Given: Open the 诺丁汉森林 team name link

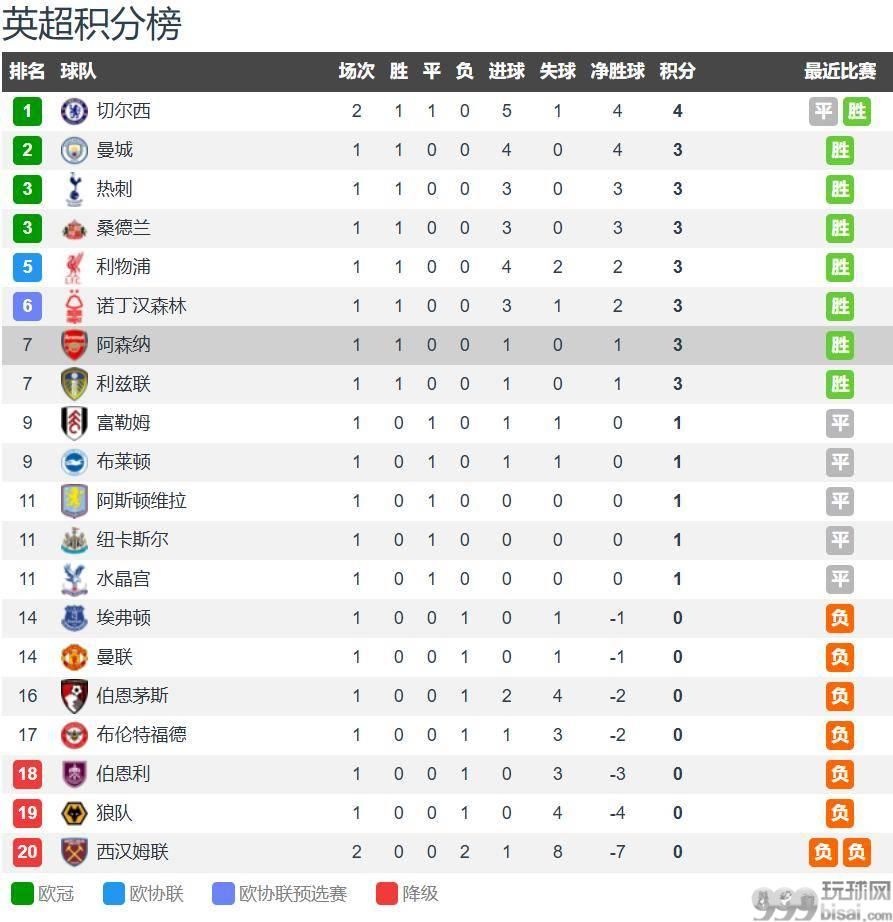Looking at the screenshot, I should pyautogui.click(x=141, y=306).
